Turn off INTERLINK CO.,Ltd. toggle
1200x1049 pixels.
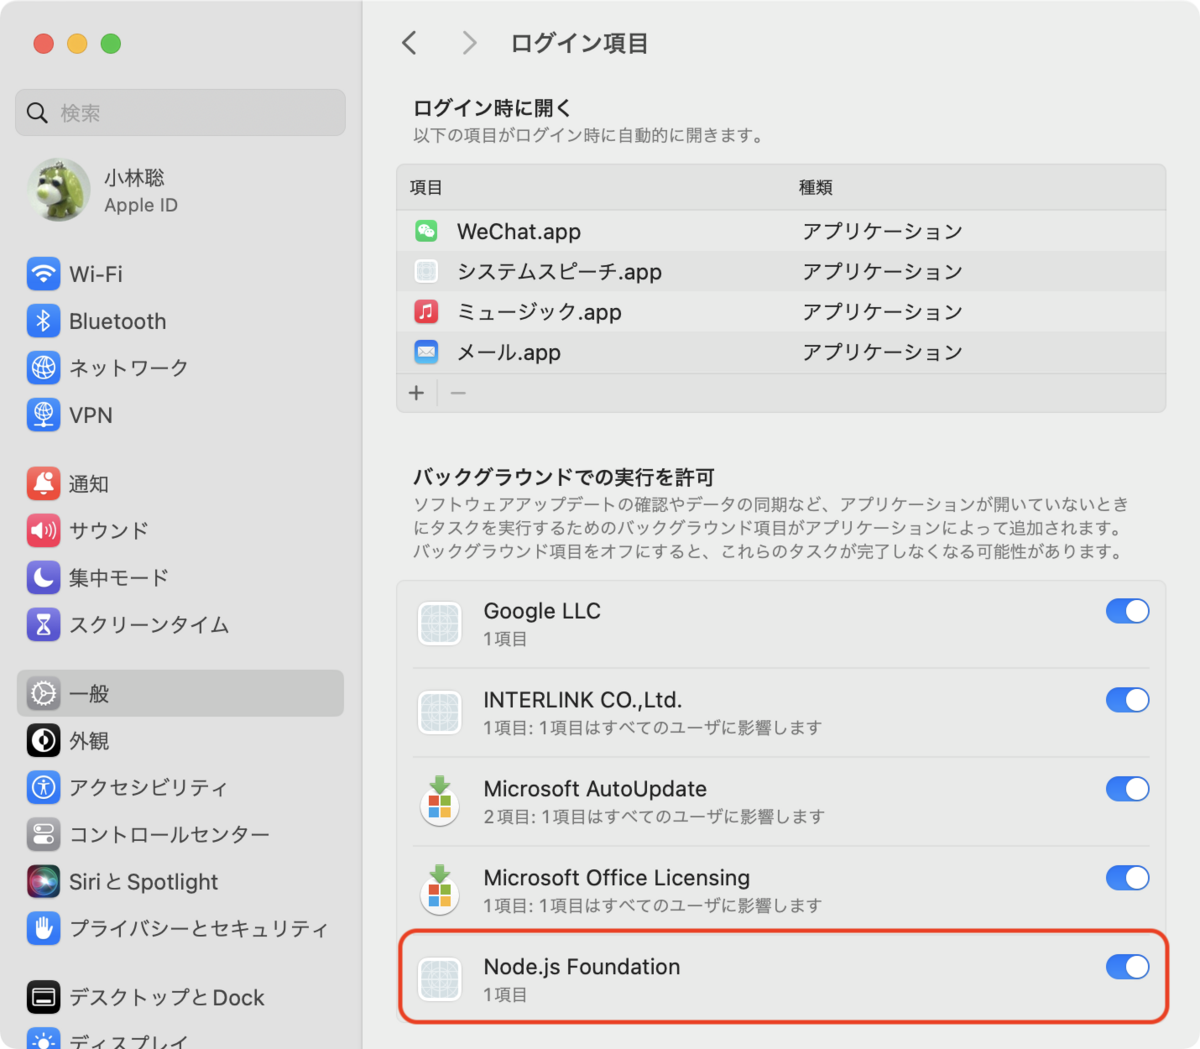coord(1127,700)
